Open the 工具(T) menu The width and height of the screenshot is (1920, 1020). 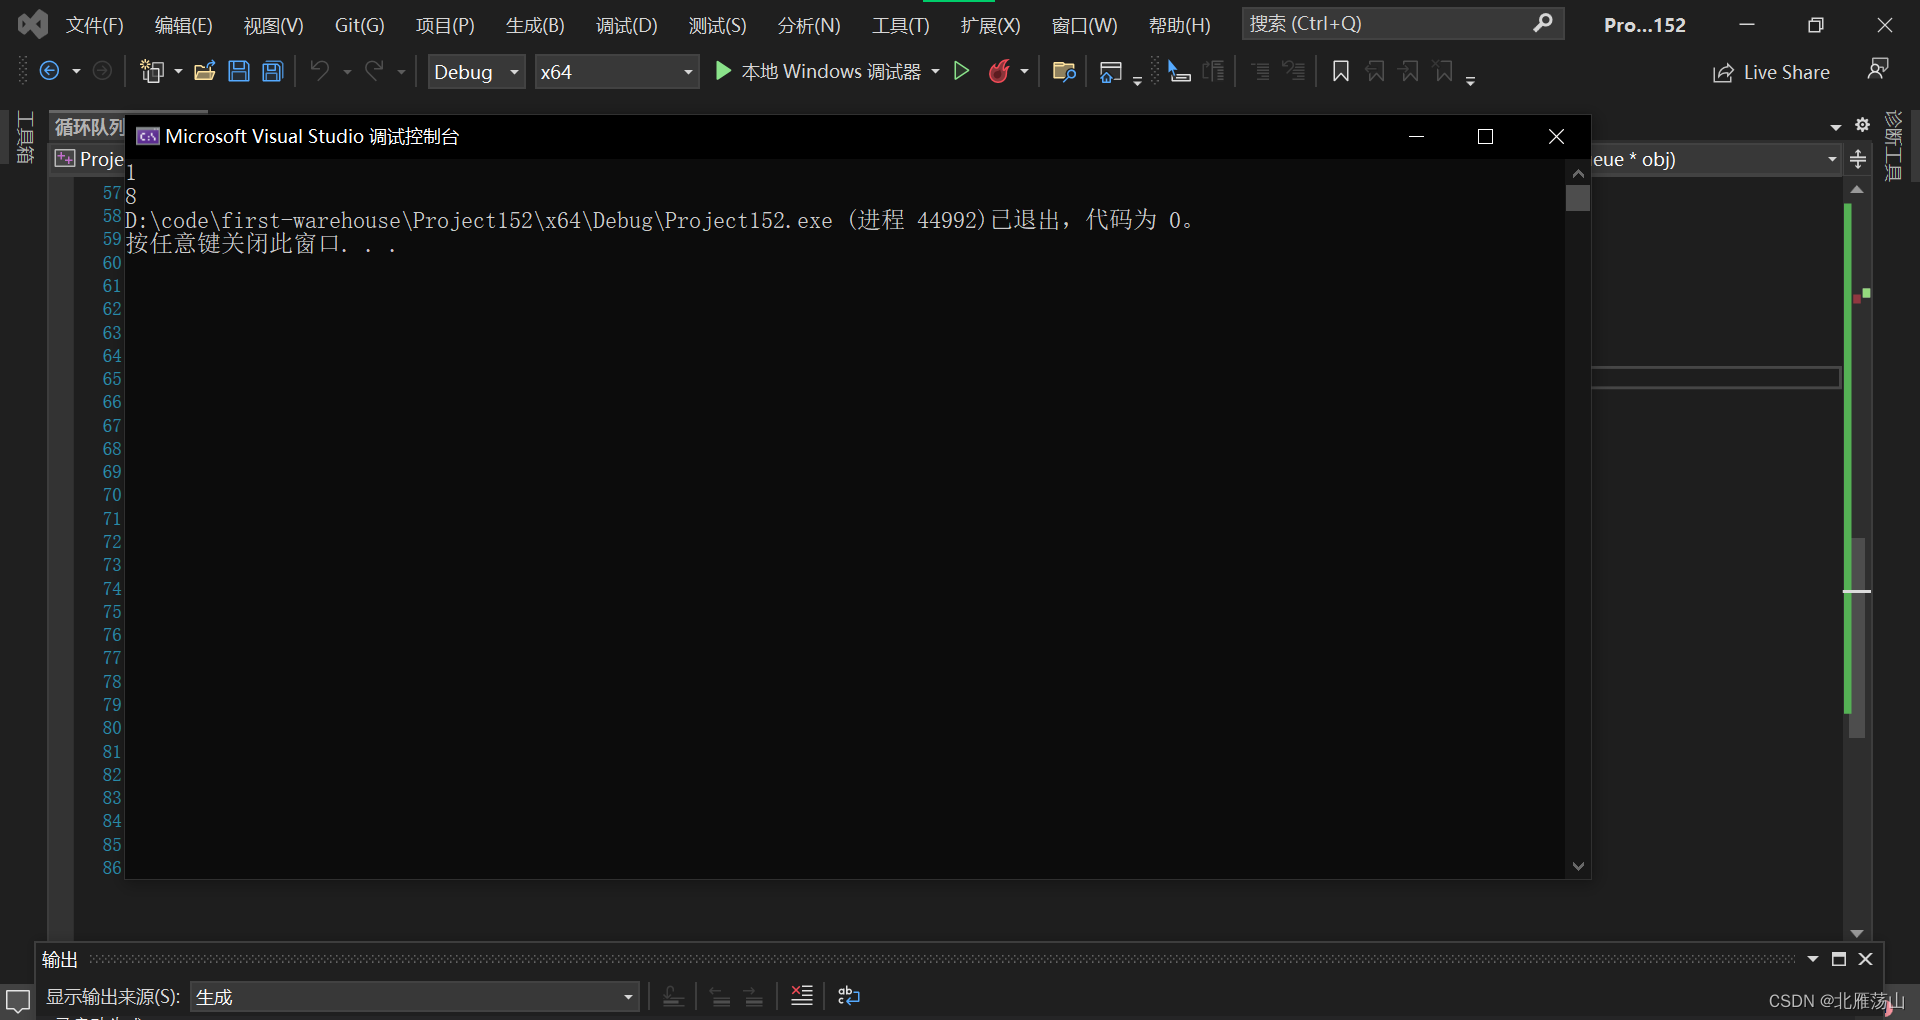coord(900,25)
